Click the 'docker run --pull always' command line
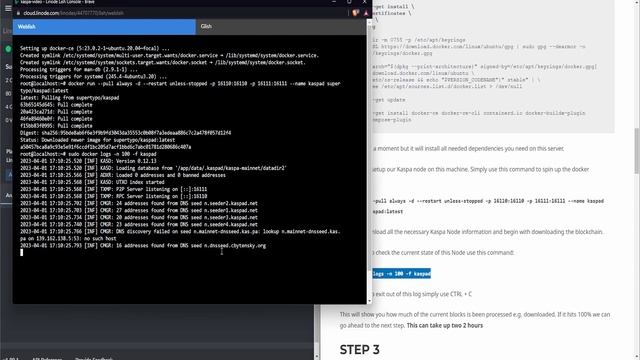The height and width of the screenshot is (360, 640). pos(180,87)
